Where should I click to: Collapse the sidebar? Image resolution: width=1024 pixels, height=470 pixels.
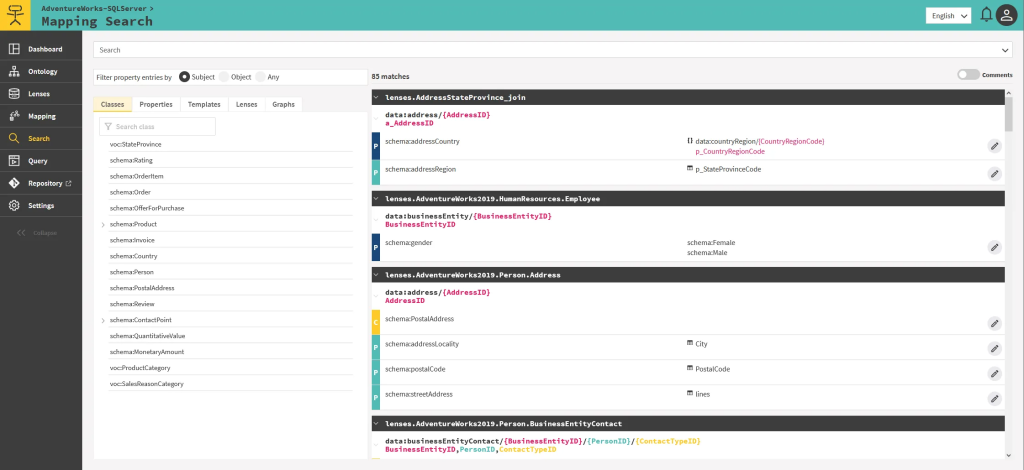[37, 233]
